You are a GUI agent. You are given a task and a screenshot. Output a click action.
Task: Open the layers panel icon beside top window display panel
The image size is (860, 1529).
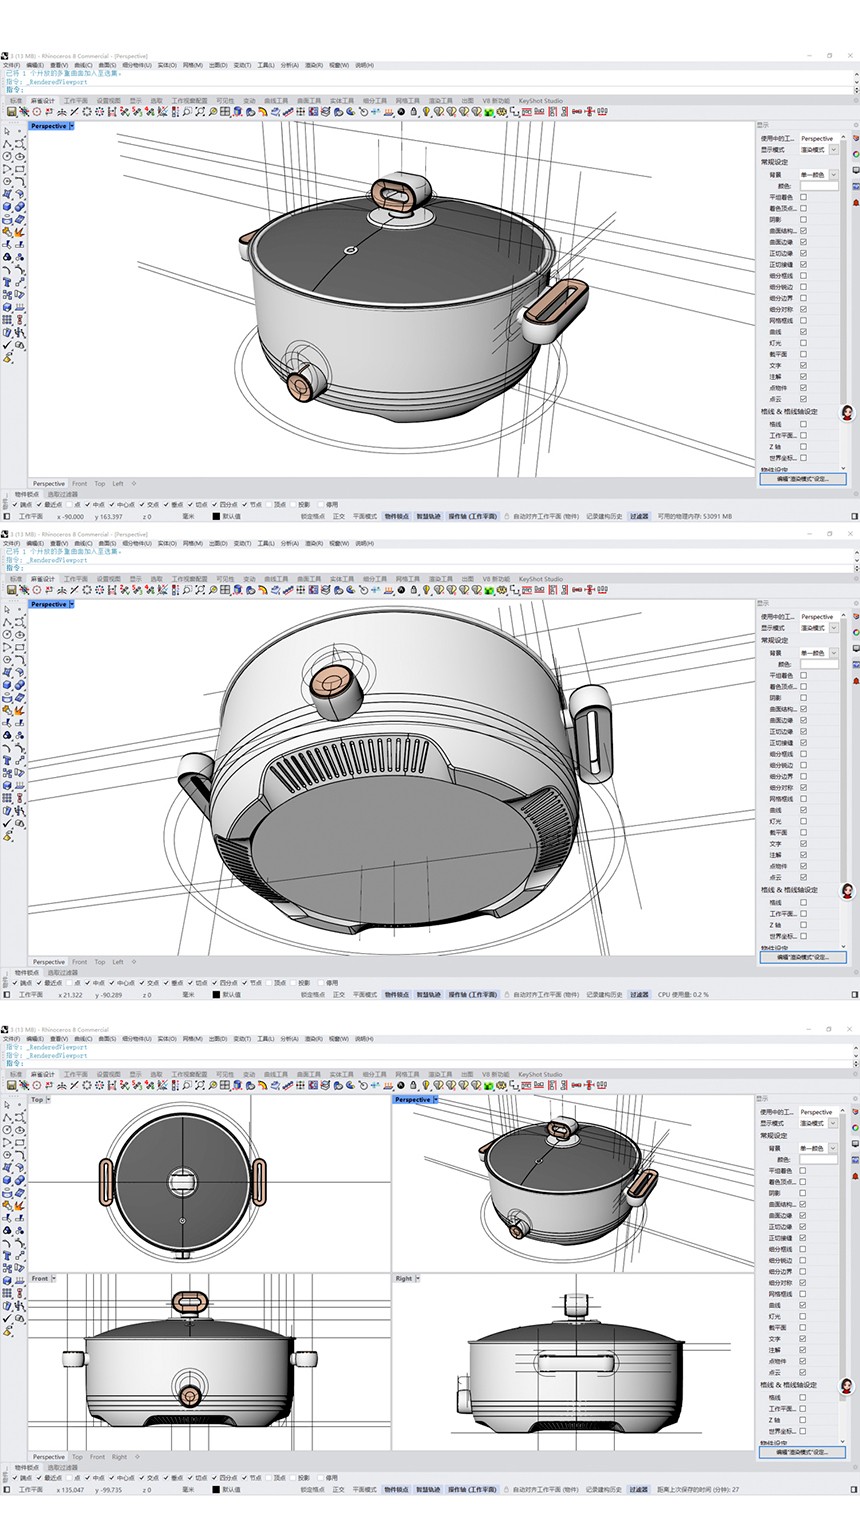click(856, 138)
